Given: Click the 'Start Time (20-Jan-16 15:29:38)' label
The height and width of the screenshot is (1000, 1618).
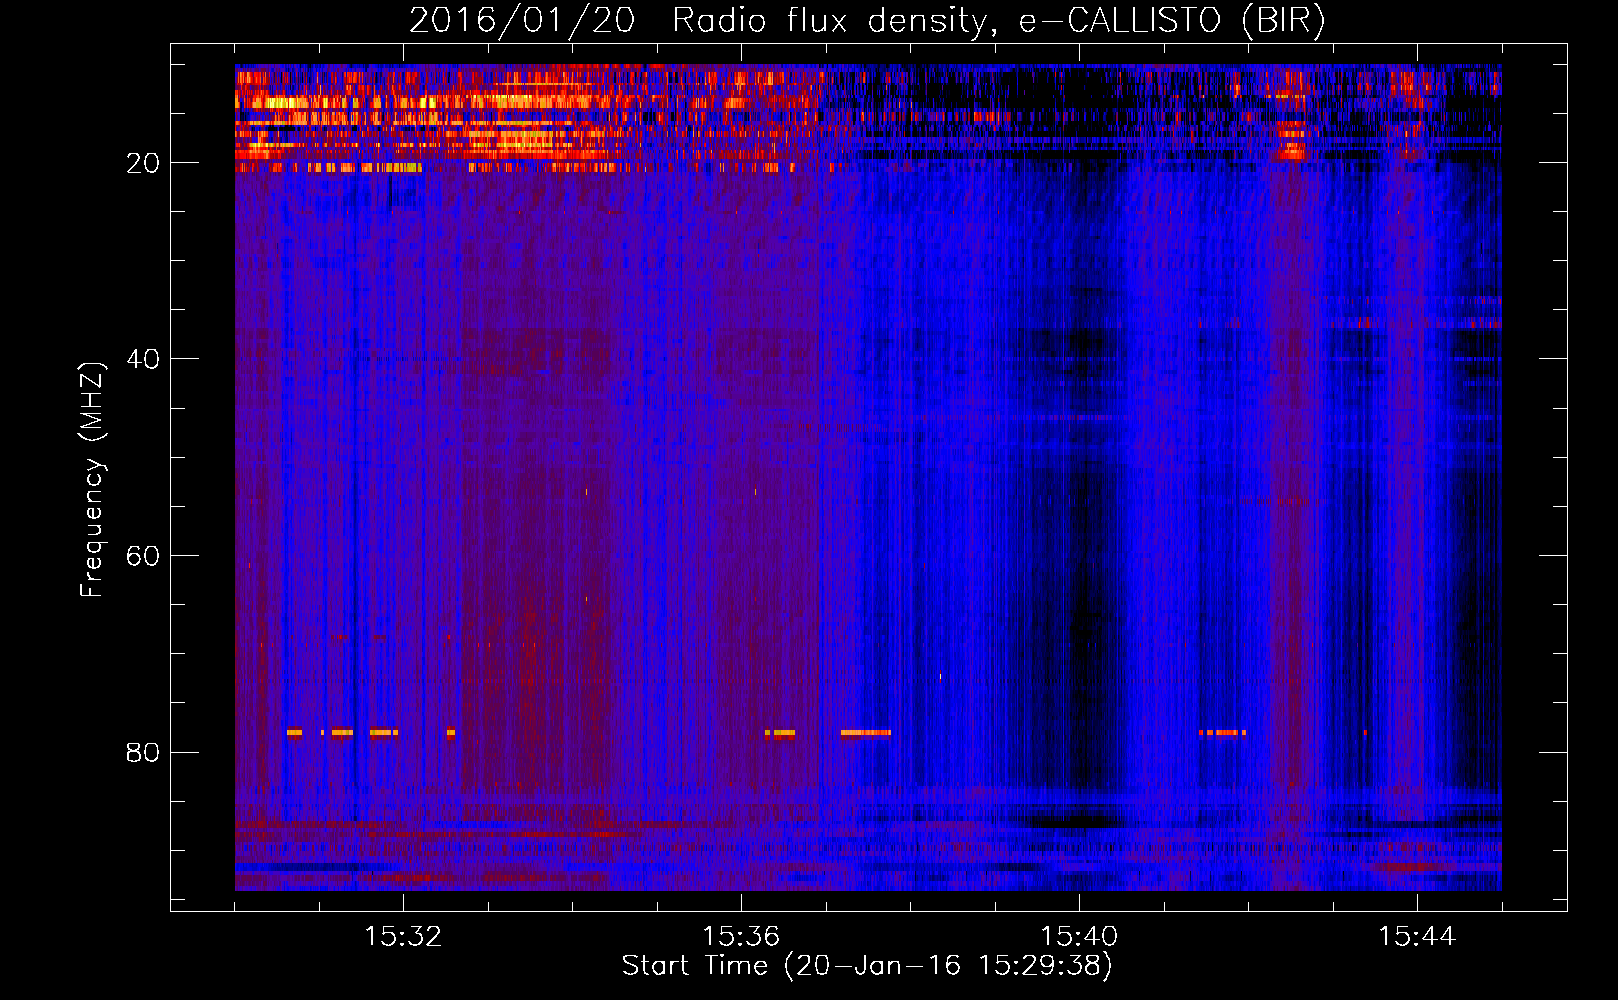Looking at the screenshot, I should tap(867, 966).
